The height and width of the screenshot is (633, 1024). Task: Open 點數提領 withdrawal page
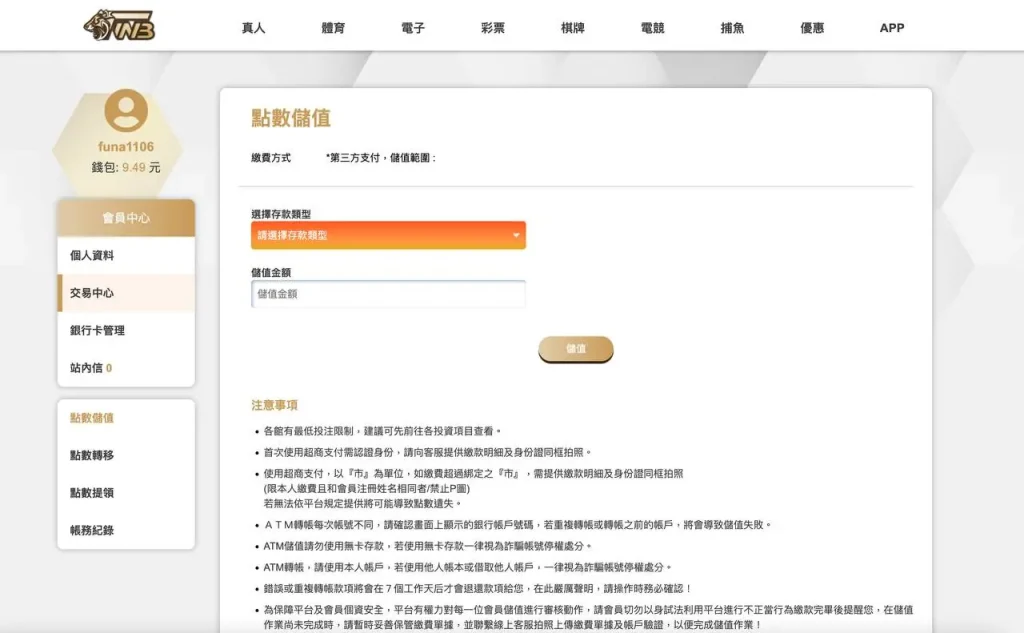92,493
